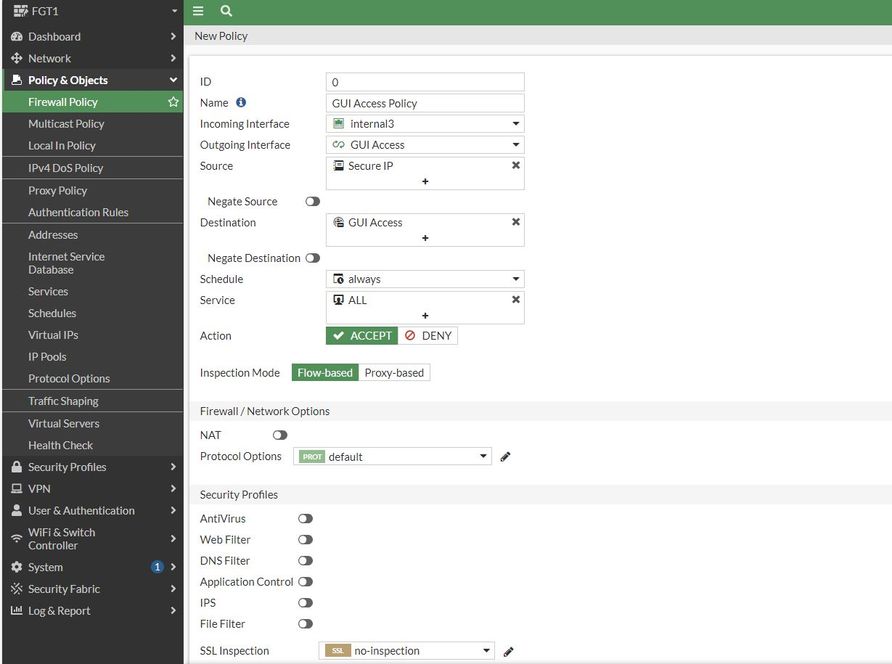Open the Outgoing Interface dropdown
This screenshot has height=664, width=892.
pos(425,145)
